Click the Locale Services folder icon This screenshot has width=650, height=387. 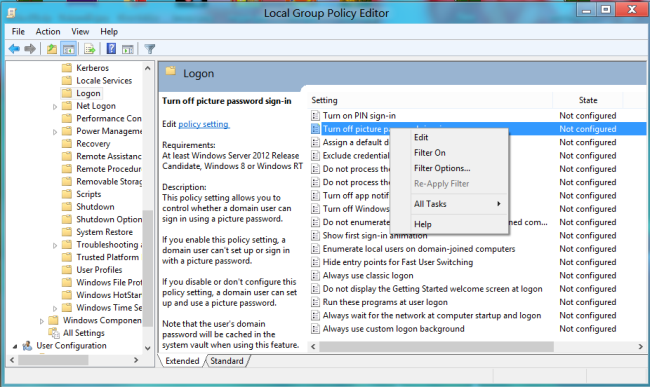point(67,80)
